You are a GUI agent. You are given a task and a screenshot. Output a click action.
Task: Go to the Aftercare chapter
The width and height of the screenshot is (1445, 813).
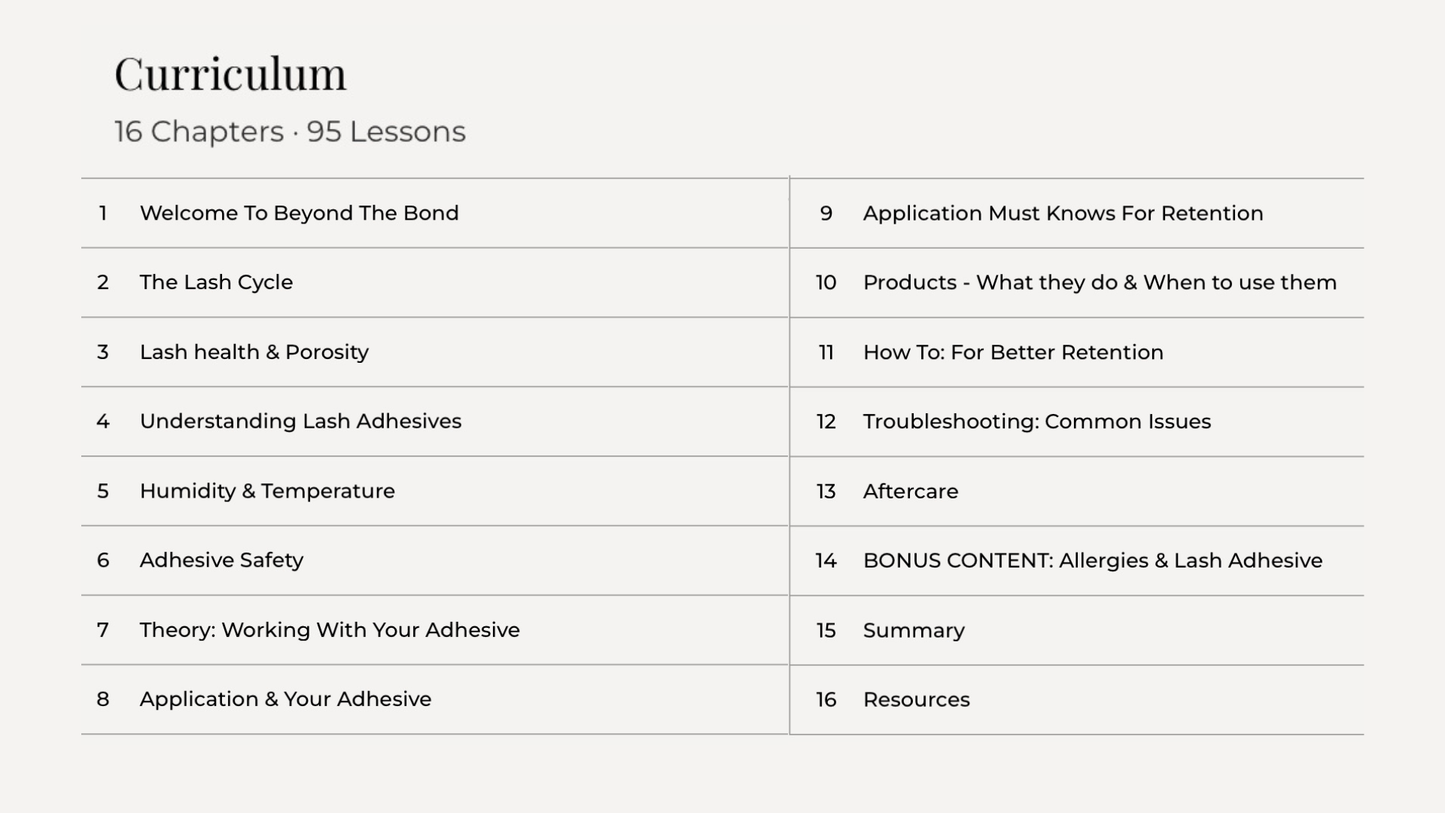910,491
